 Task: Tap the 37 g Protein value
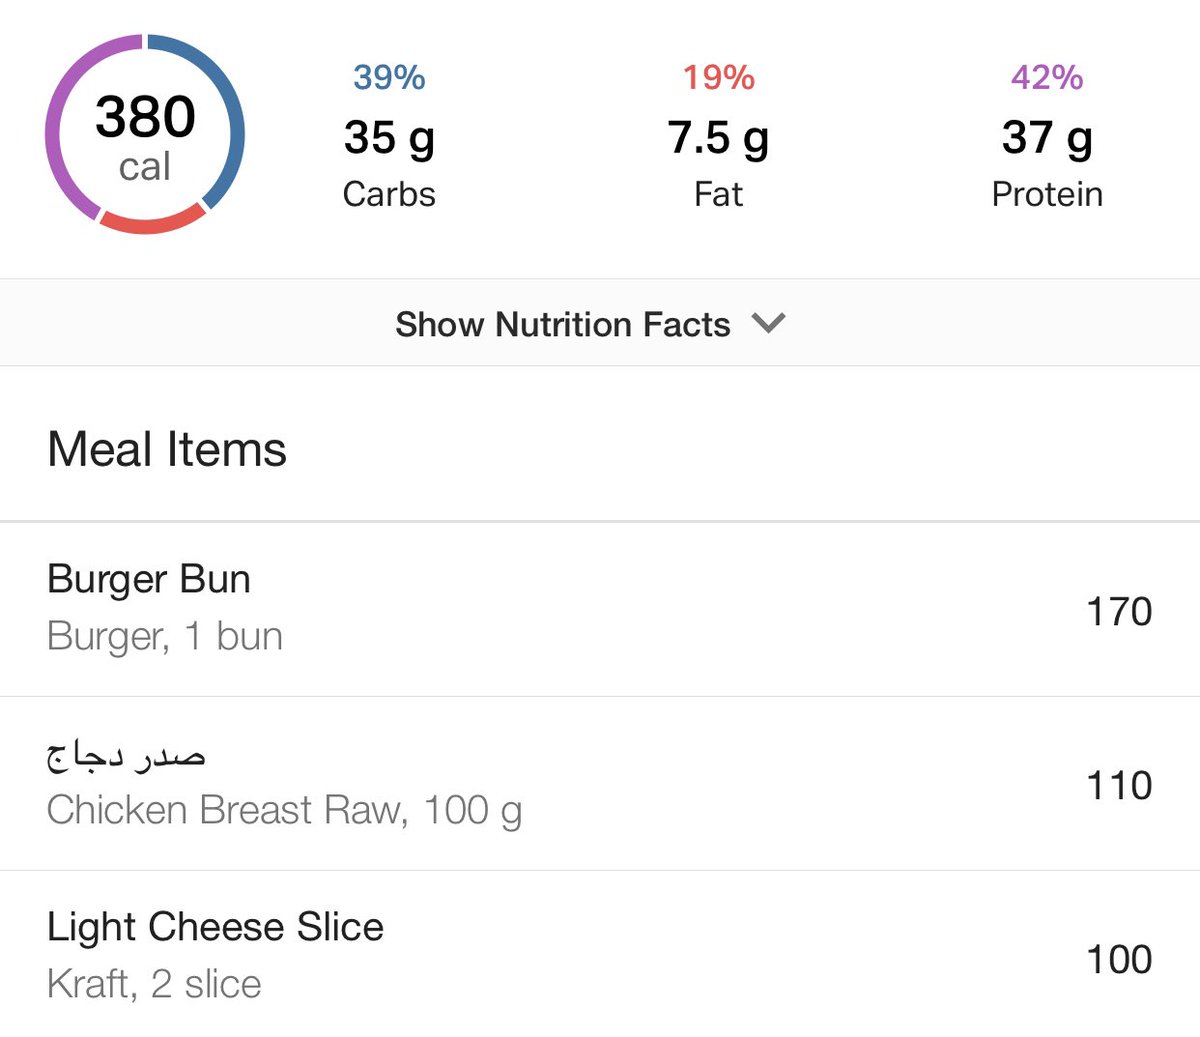tap(1047, 138)
